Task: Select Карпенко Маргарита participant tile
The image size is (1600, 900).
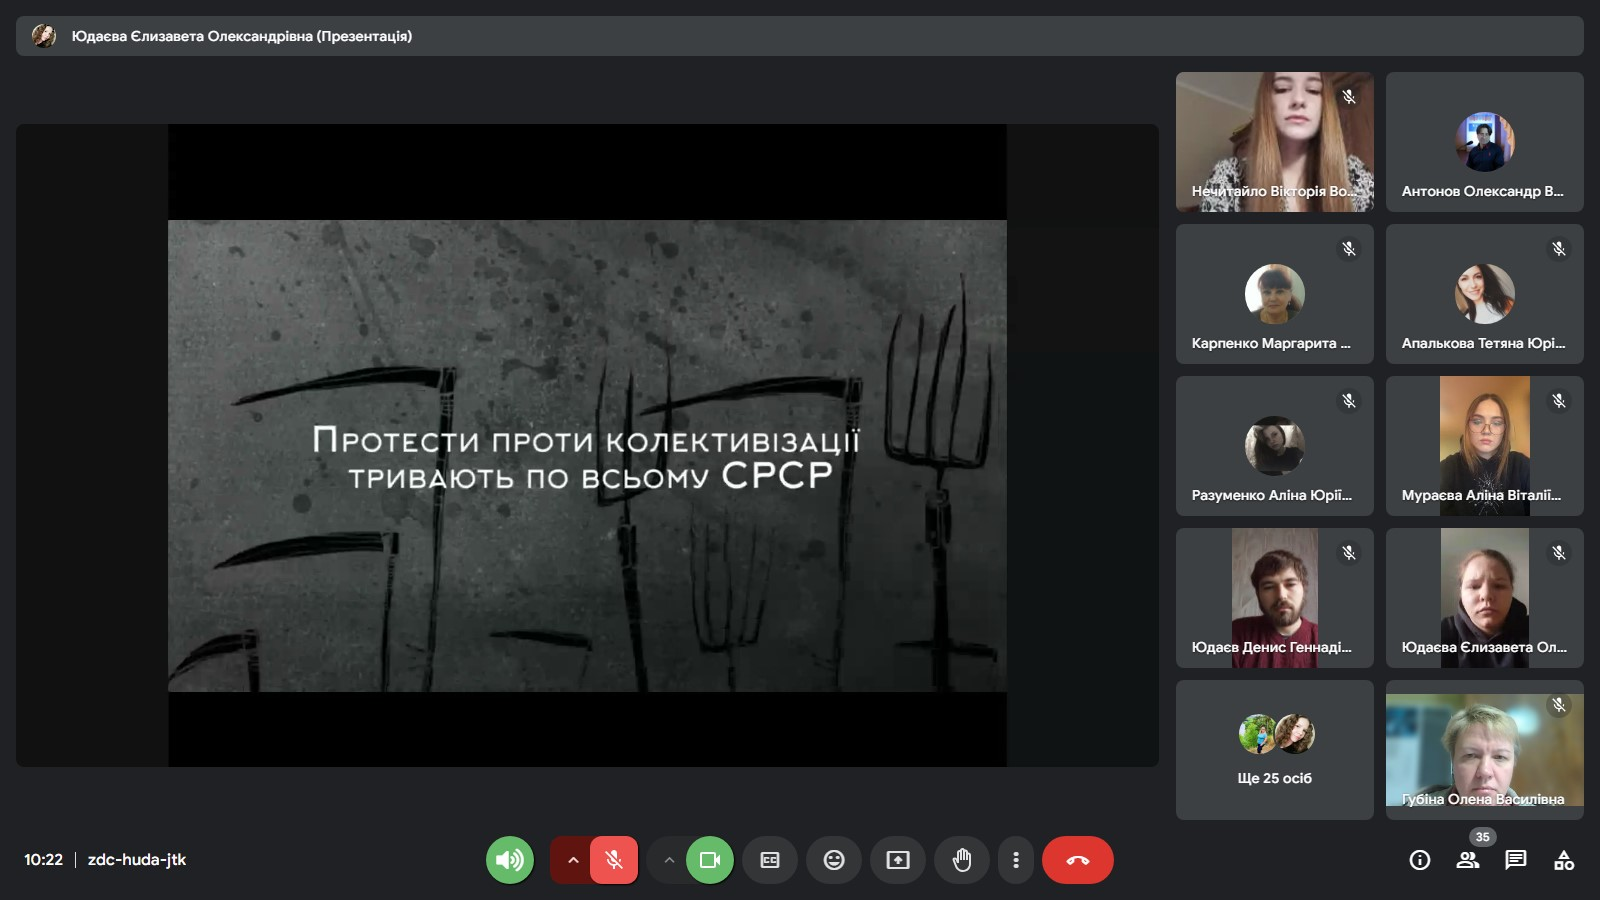Action: coord(1275,294)
